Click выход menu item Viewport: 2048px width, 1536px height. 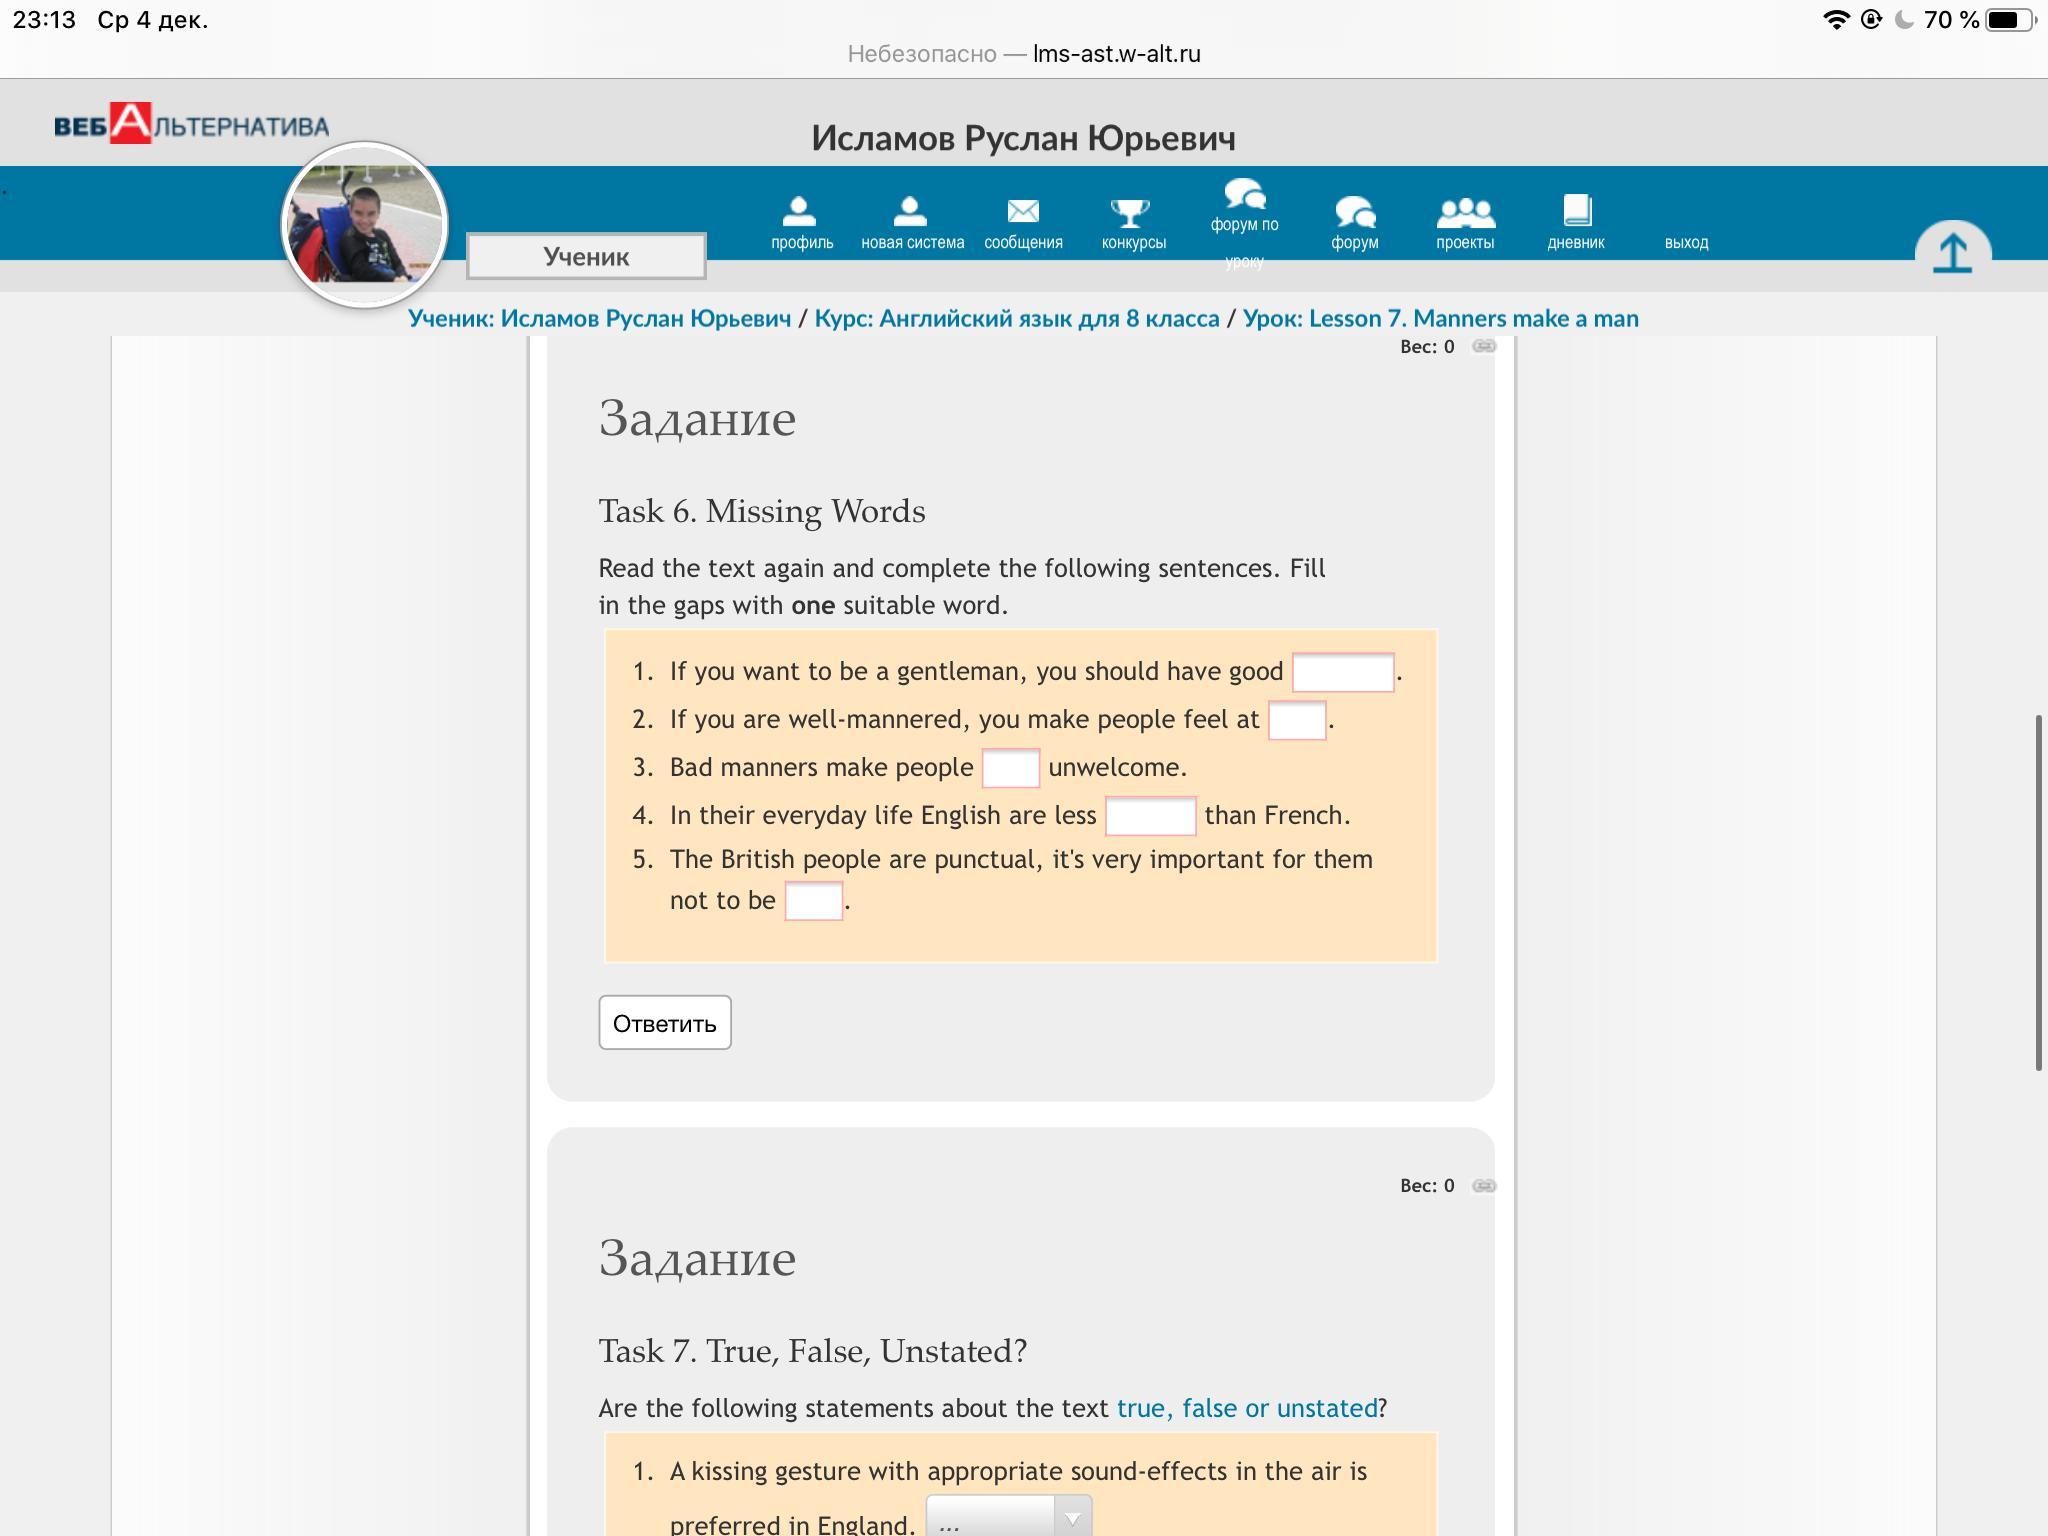(1686, 242)
